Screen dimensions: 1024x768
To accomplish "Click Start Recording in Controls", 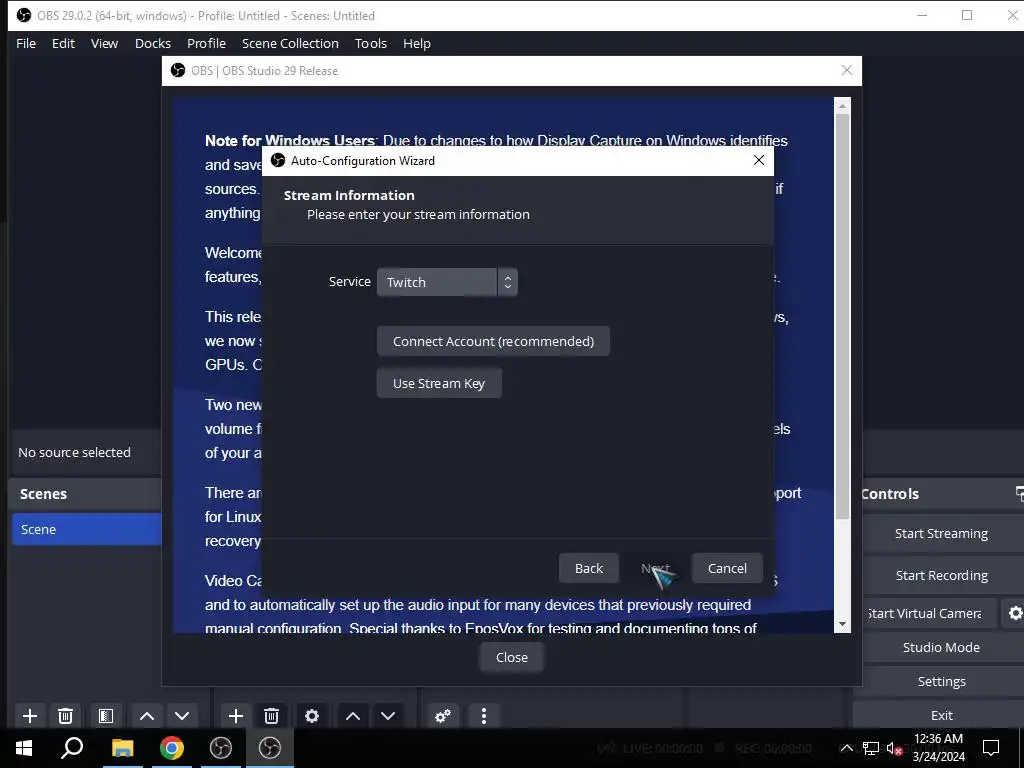I will coord(941,575).
